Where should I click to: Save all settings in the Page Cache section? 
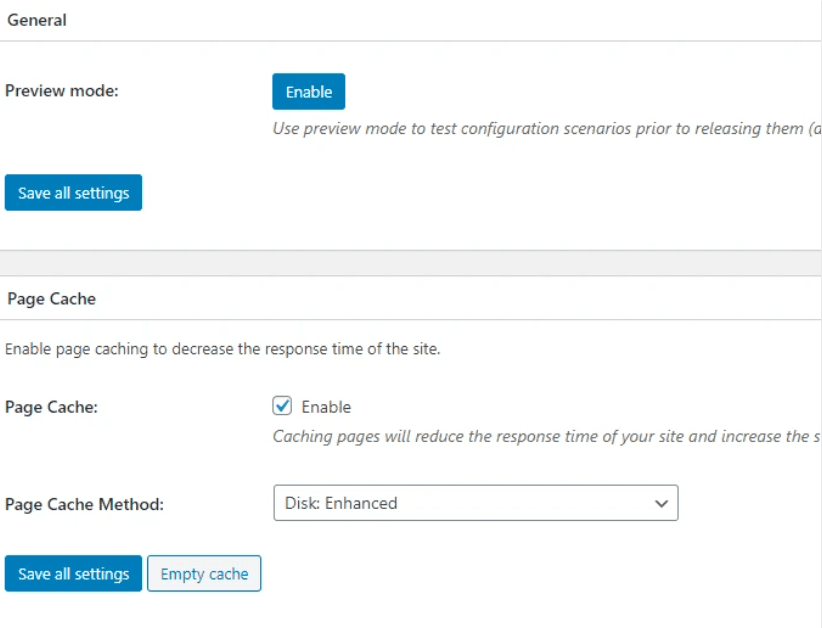73,574
